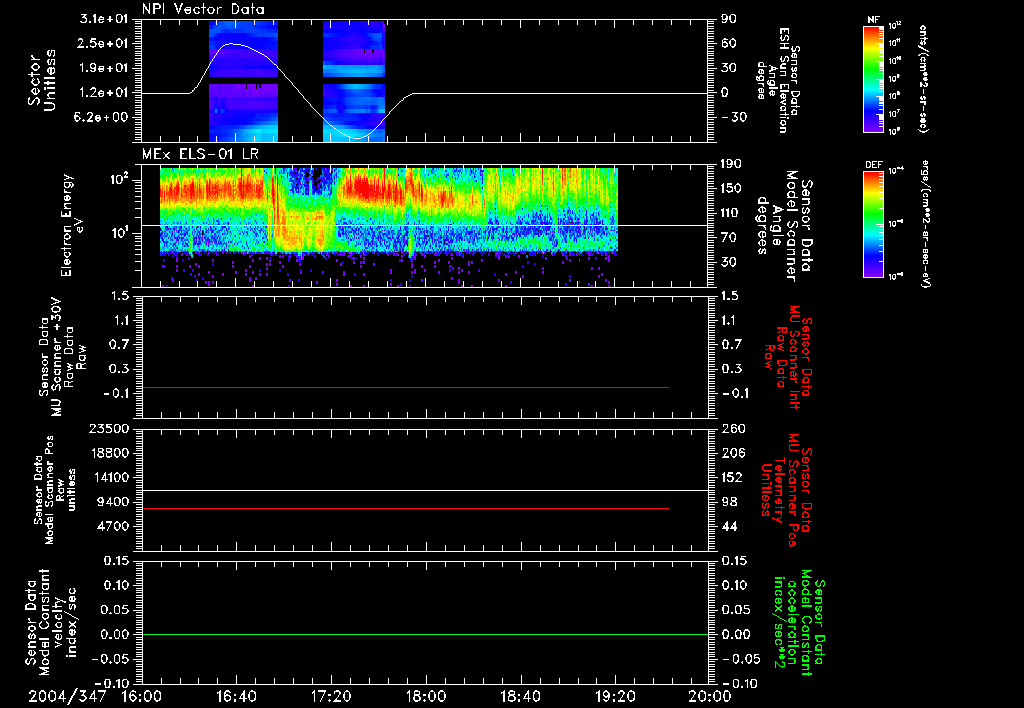1024x708 pixels.
Task: Click the '19:20' time tick label
Action: 615,696
